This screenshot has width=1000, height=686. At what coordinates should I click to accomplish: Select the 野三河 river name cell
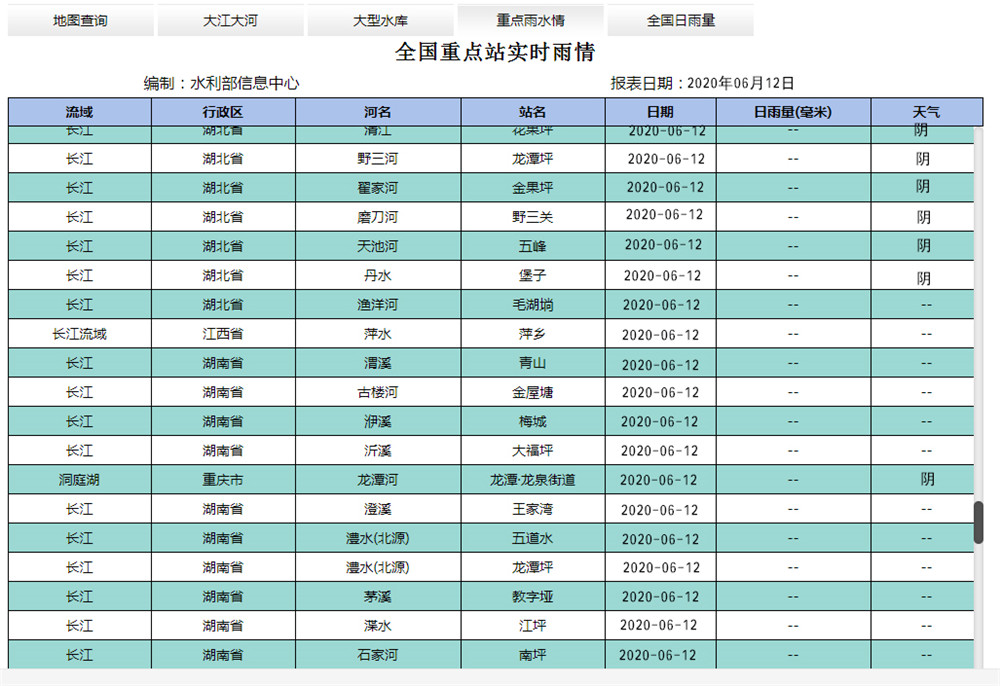pos(378,159)
